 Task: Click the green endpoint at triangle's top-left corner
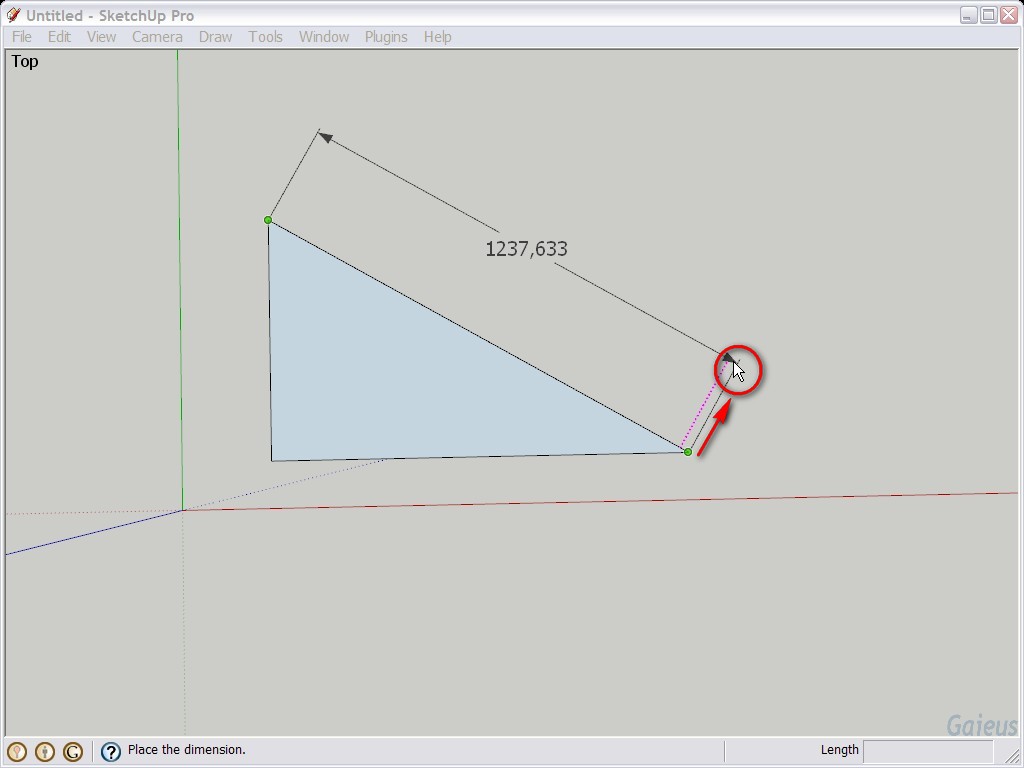[268, 220]
